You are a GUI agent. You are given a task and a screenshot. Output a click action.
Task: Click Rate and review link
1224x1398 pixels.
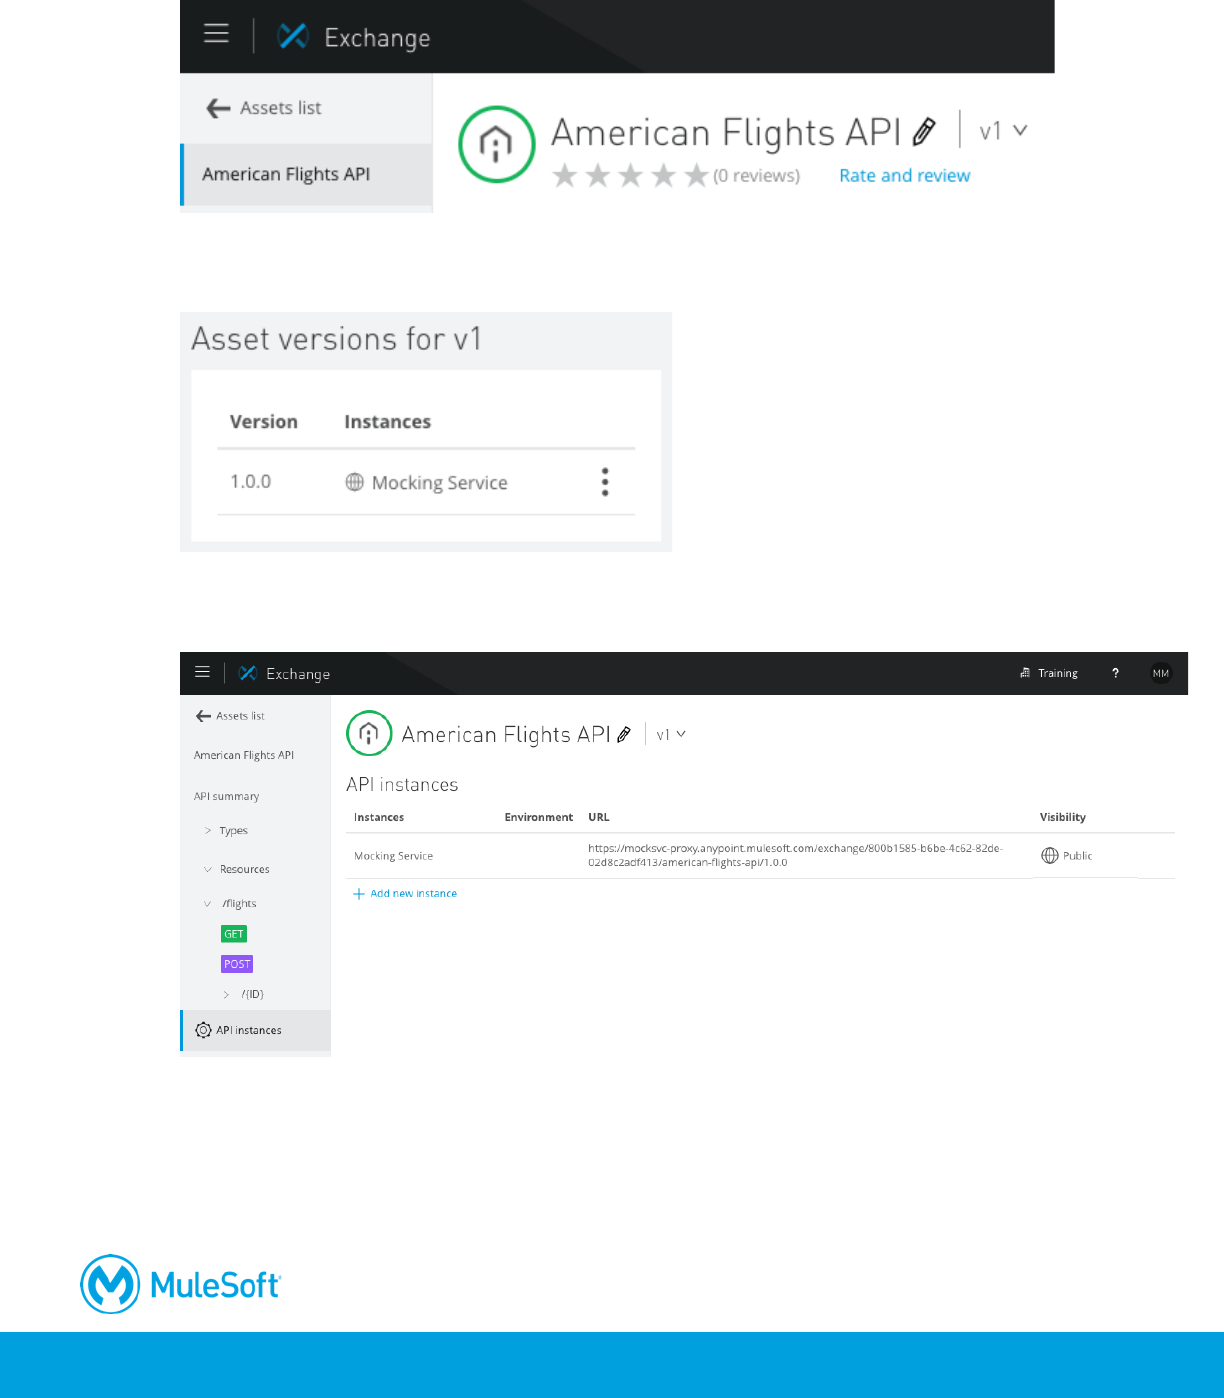(904, 176)
